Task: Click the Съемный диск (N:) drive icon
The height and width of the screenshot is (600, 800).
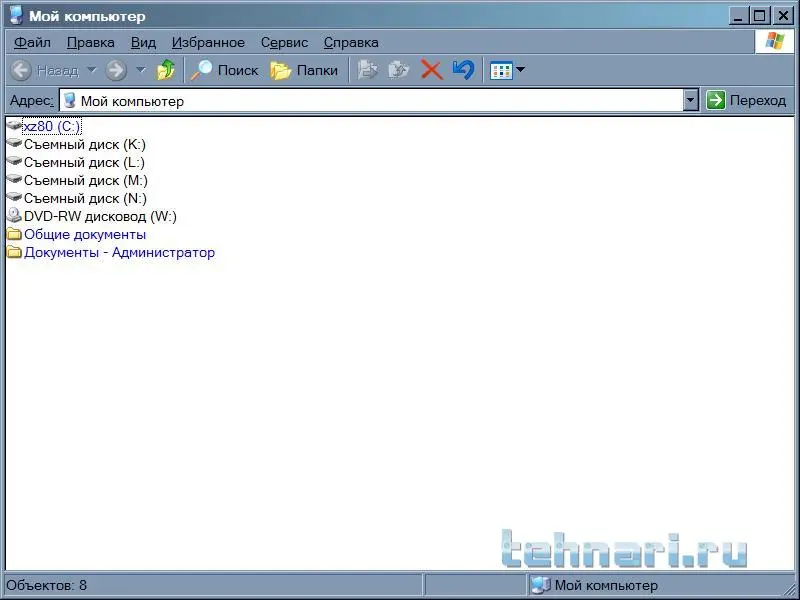Action: click(x=14, y=197)
